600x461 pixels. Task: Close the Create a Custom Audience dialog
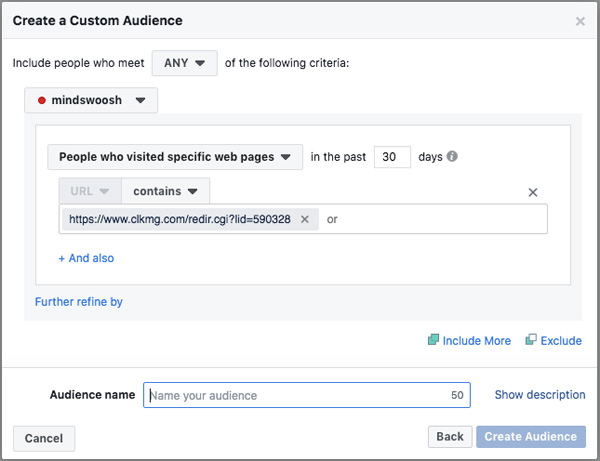coord(580,21)
